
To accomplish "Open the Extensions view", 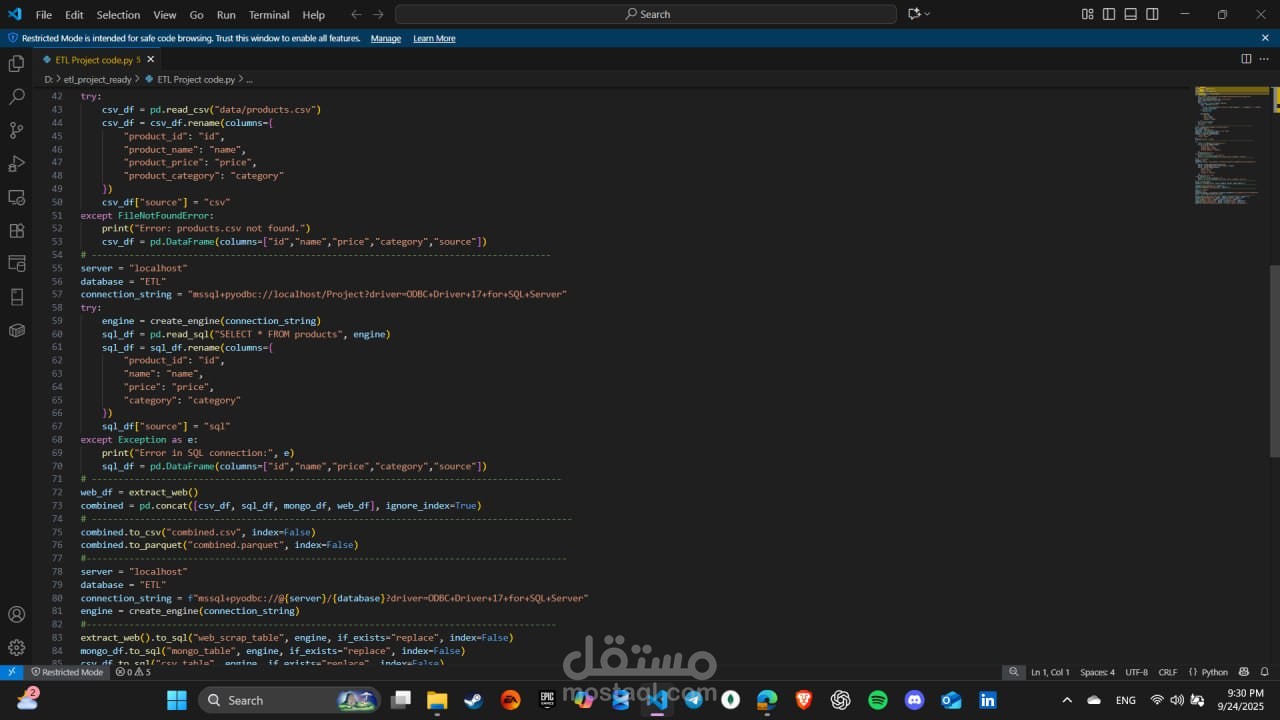I will [x=16, y=230].
